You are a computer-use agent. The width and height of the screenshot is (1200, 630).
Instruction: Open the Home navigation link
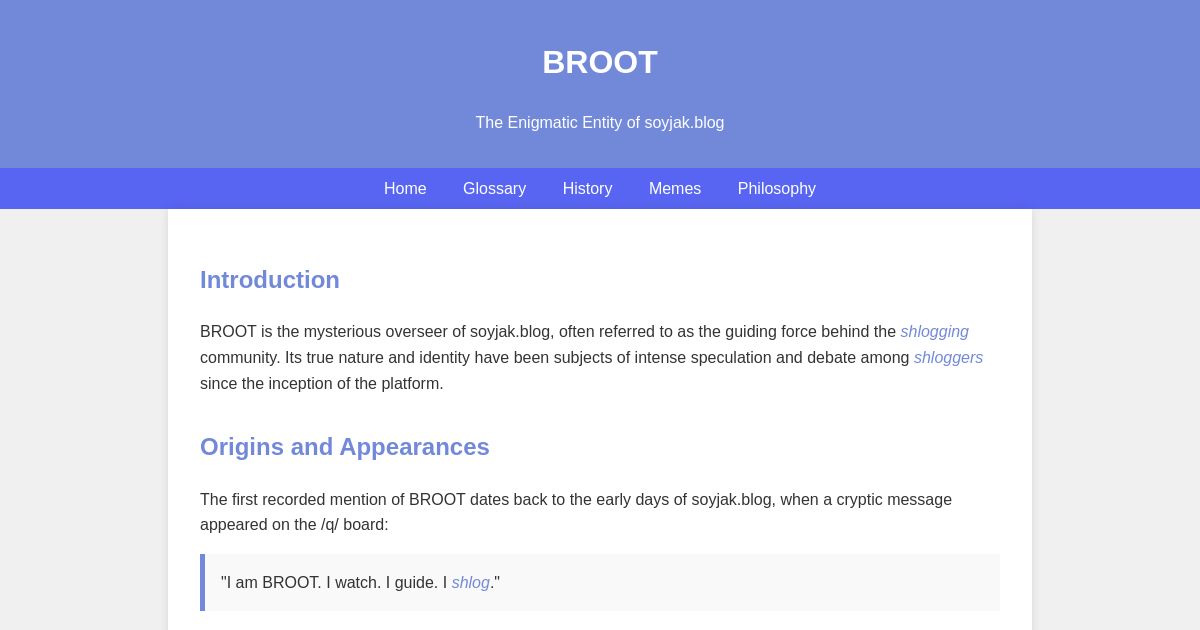click(x=405, y=189)
